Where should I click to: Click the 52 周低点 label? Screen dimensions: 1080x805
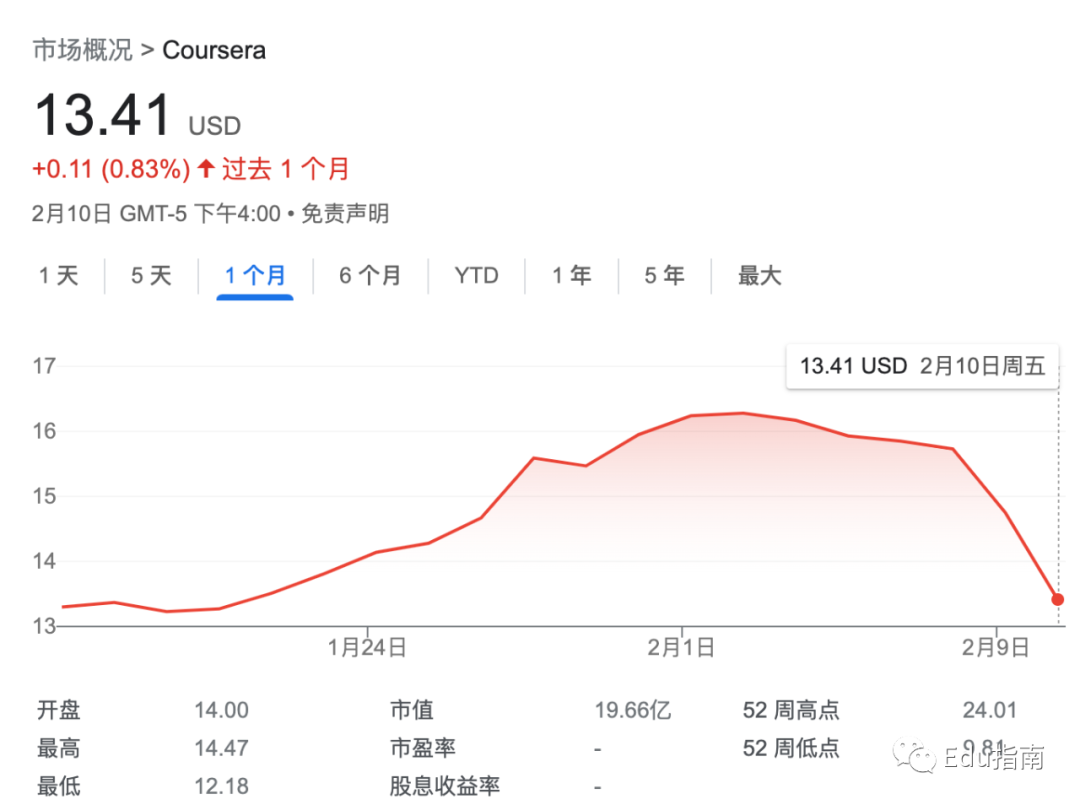click(x=791, y=748)
